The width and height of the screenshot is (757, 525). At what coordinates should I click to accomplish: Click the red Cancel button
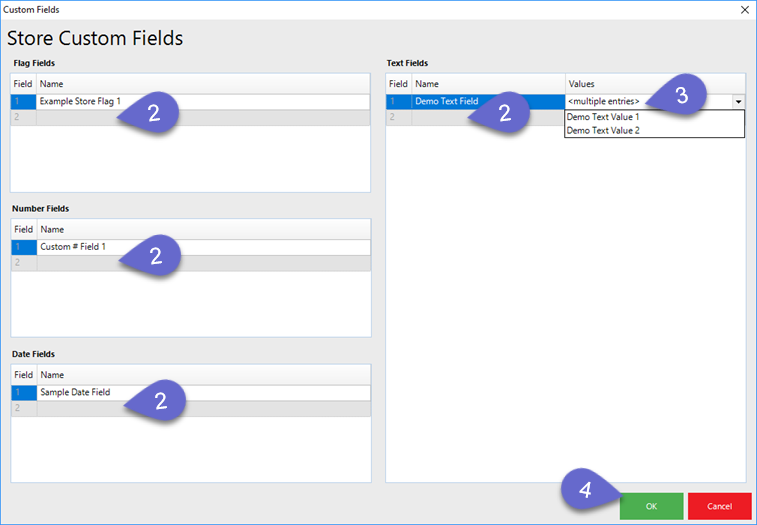(x=719, y=506)
